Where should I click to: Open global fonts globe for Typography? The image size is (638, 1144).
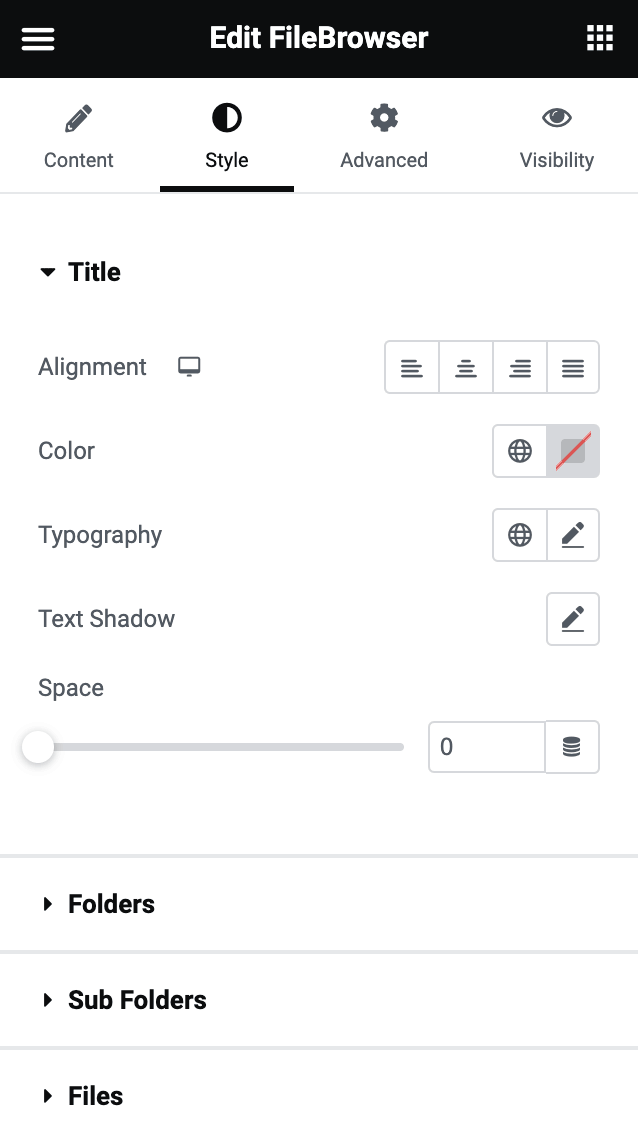coord(520,535)
